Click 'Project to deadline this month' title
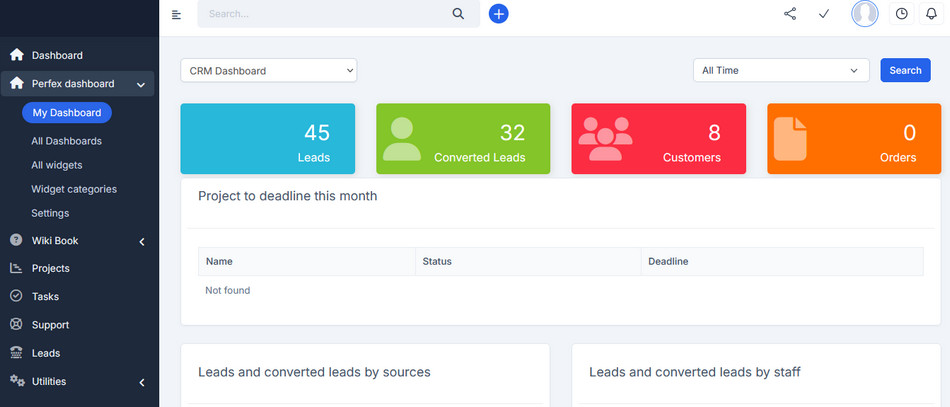 tap(288, 196)
